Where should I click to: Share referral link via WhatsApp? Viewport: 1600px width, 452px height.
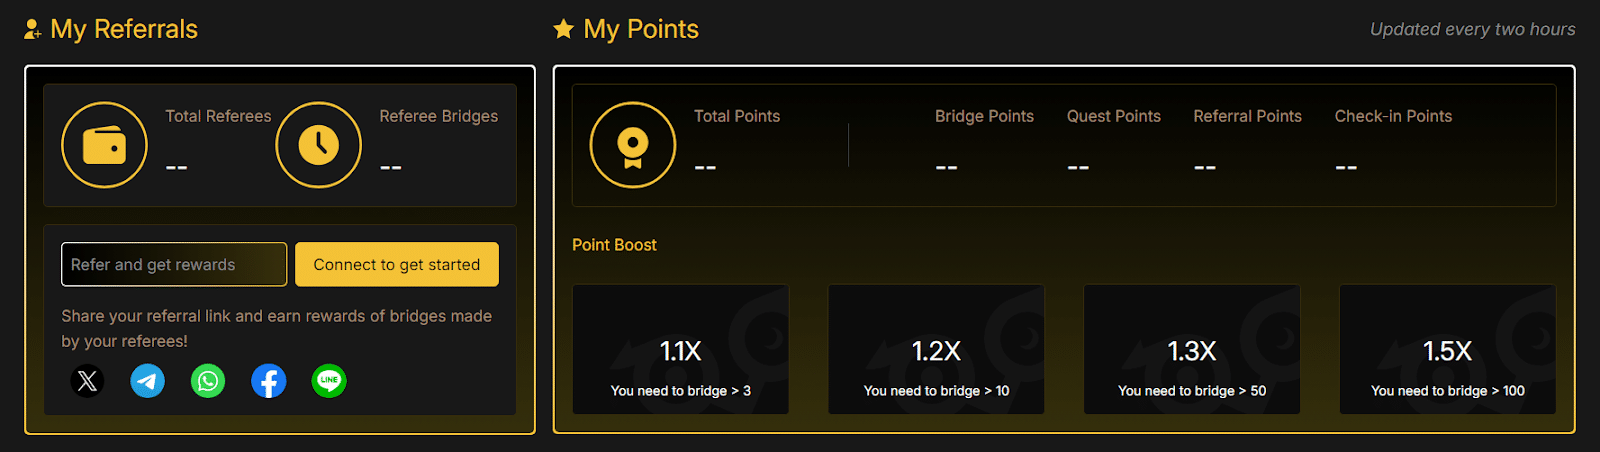click(208, 381)
